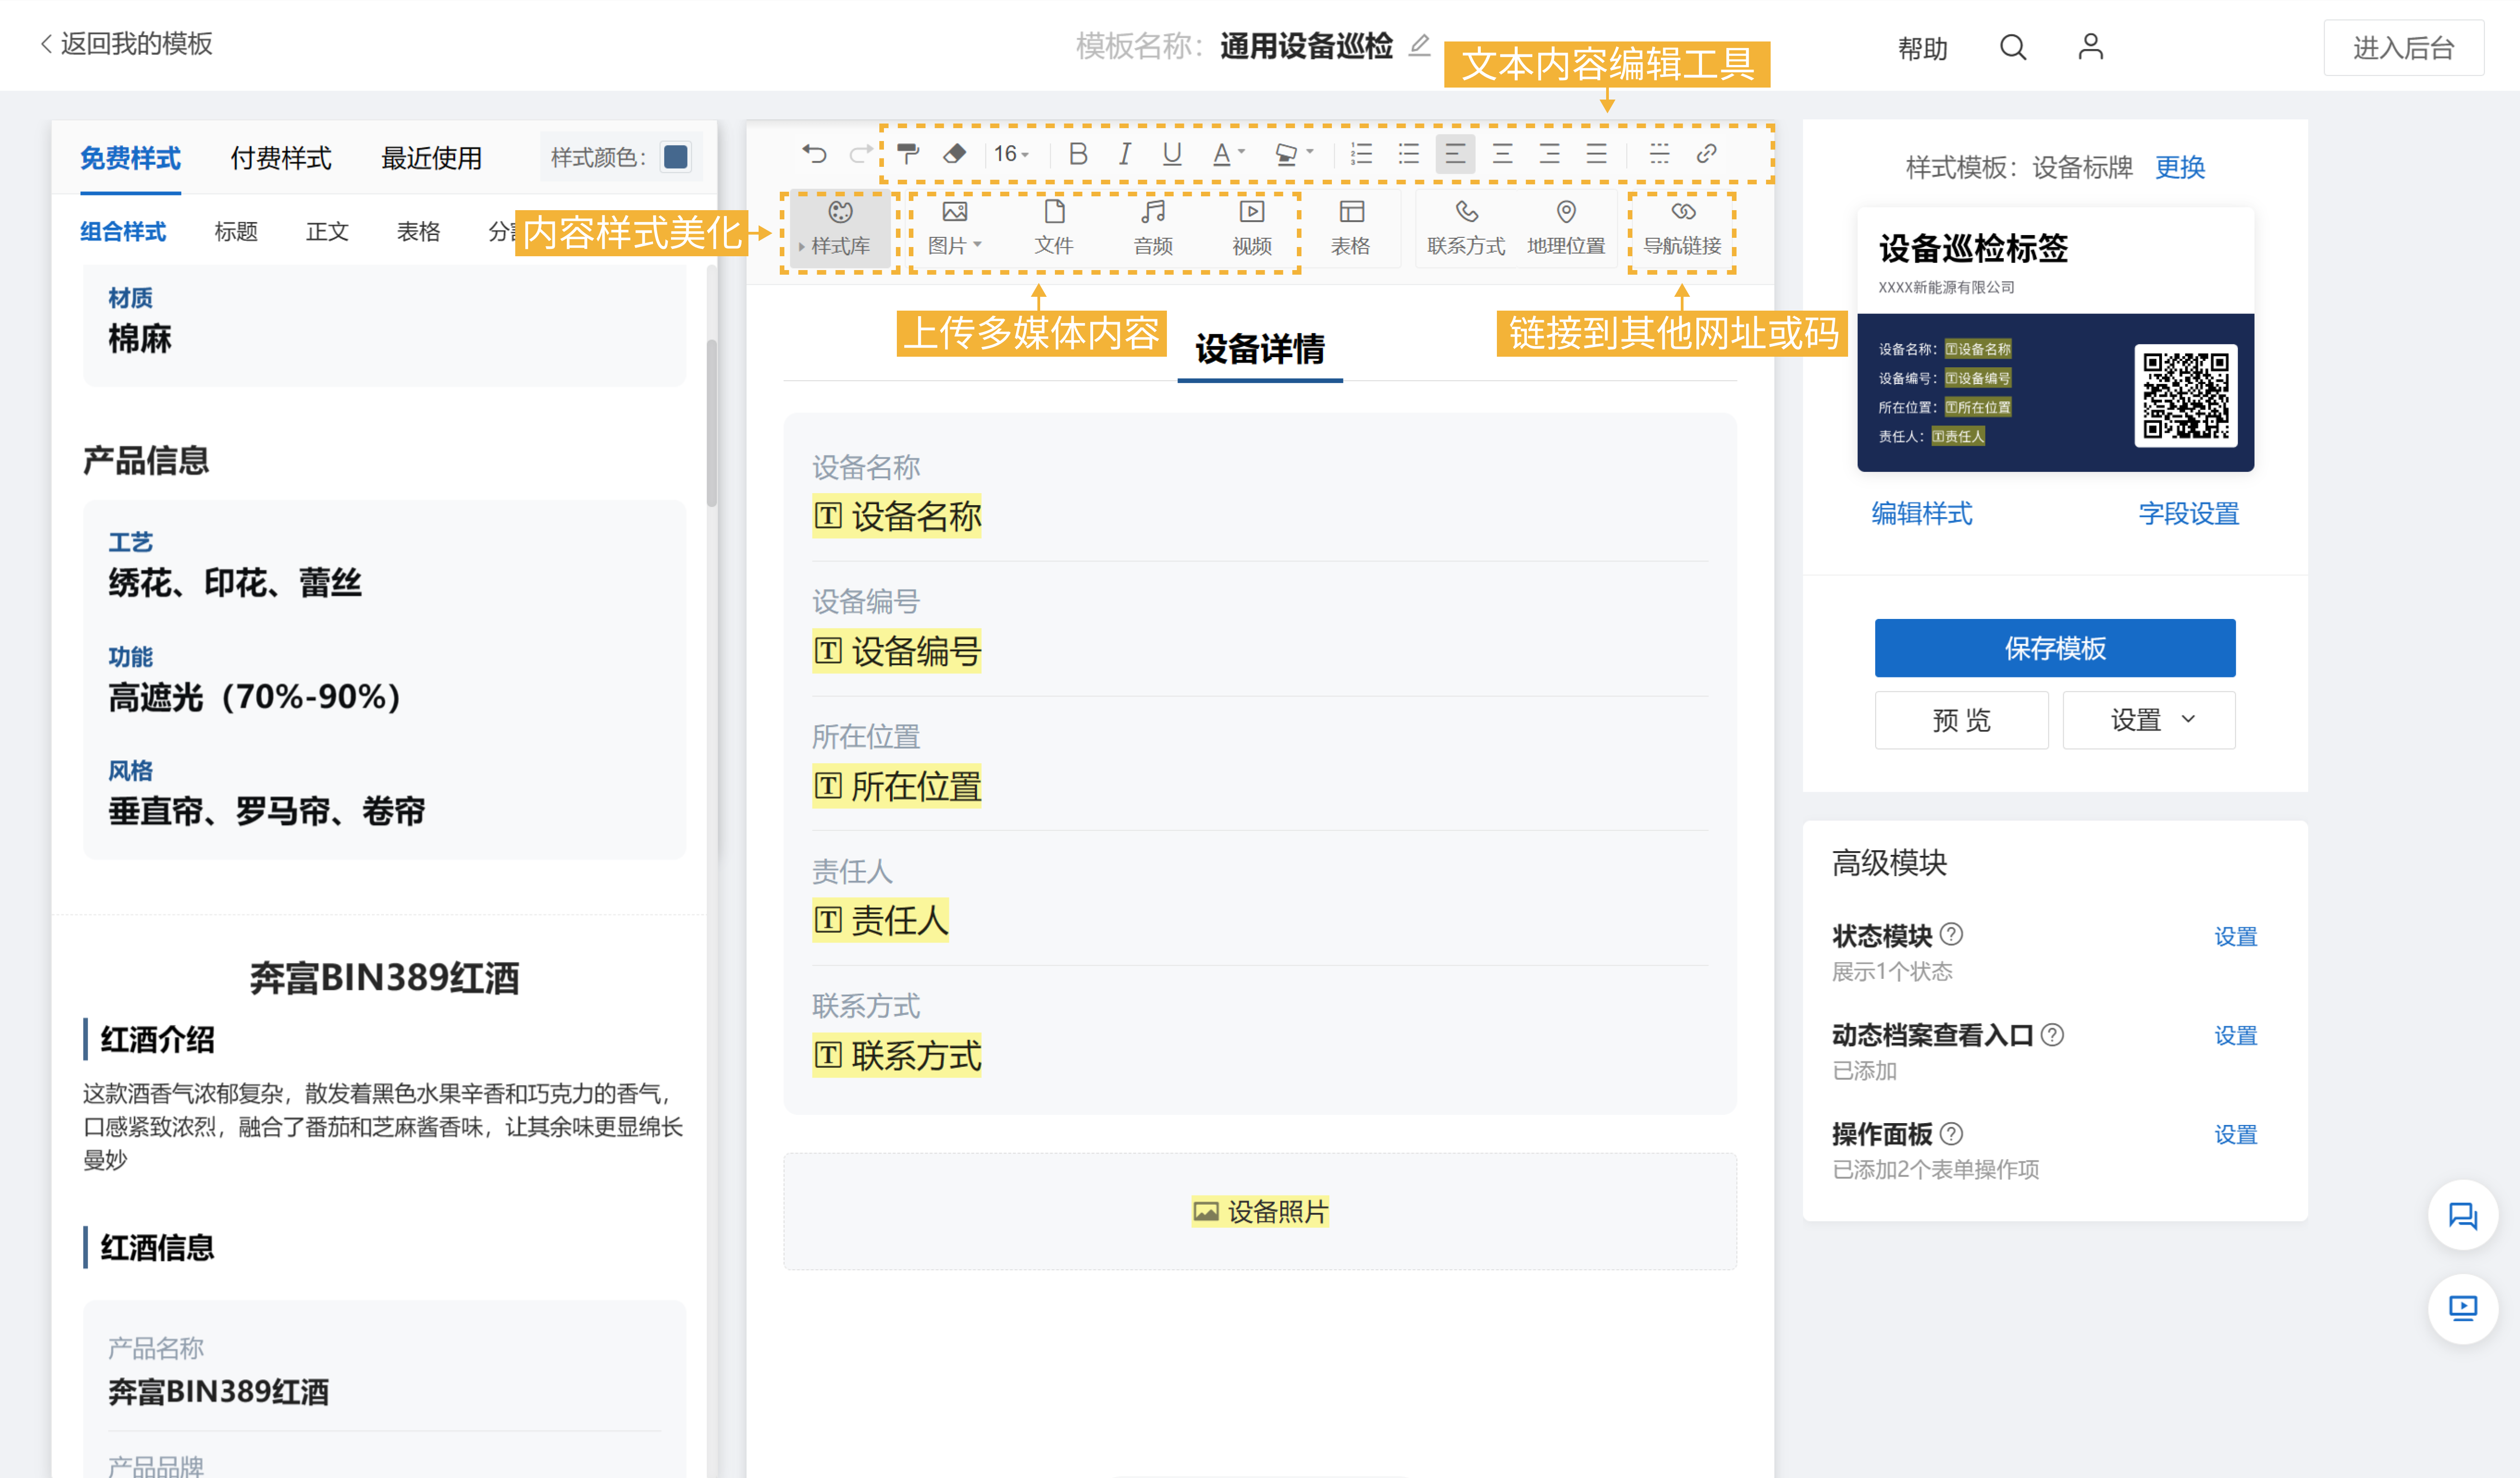
Task: Select the 标题 style category
Action: (236, 231)
